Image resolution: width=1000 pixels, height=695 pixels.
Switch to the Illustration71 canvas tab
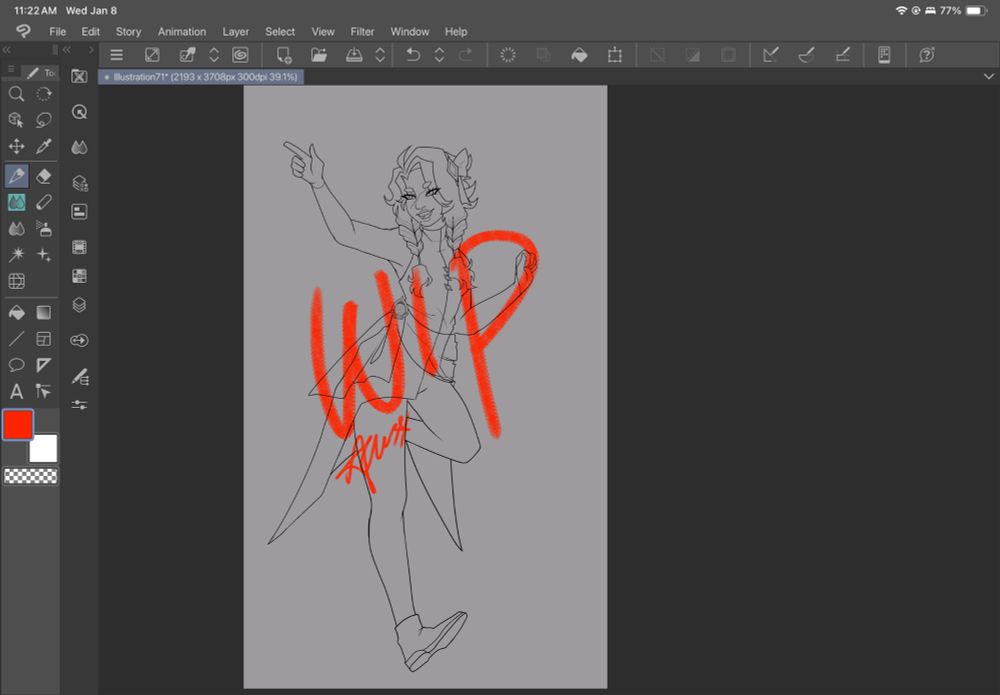[x=201, y=77]
